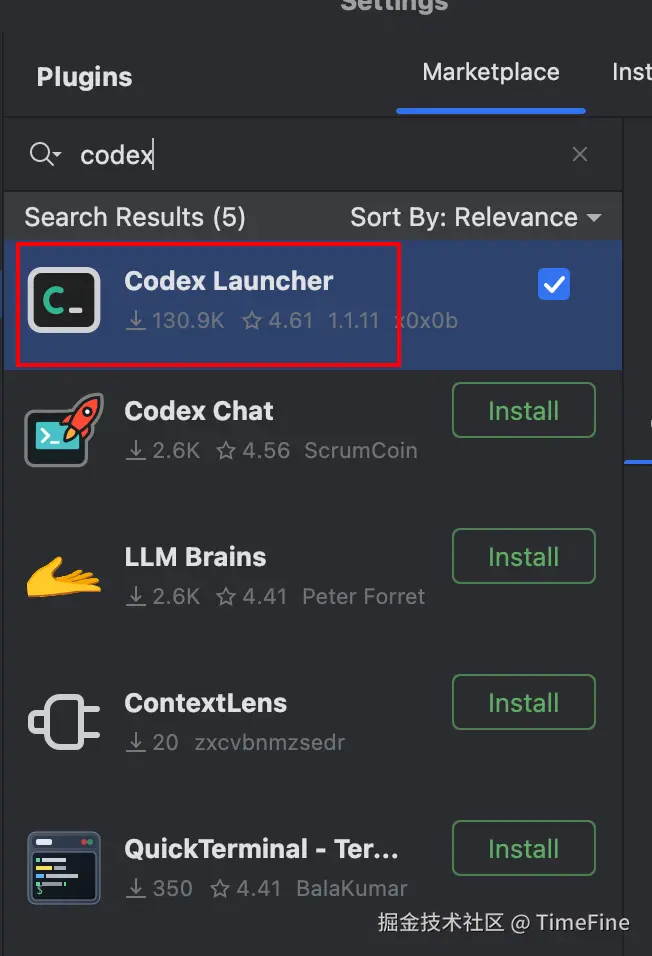
Task: Open the Sort By Relevance dropdown
Action: click(x=476, y=217)
